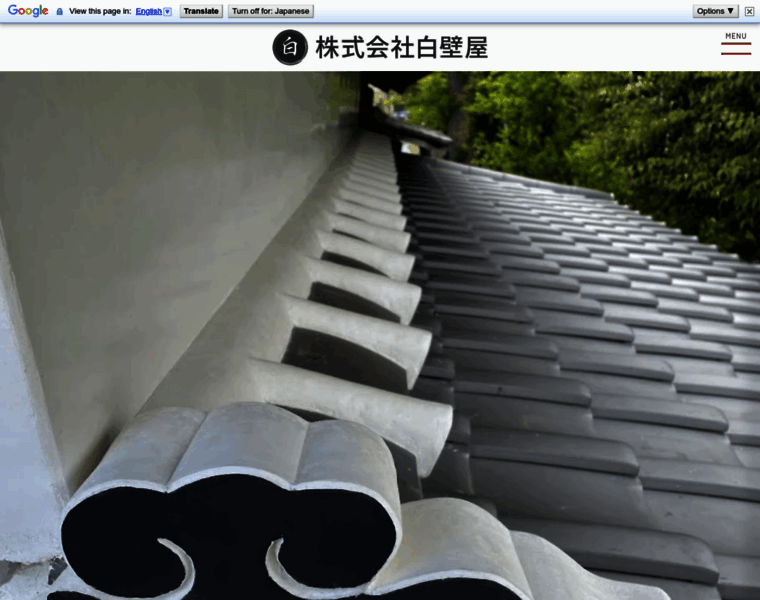Click the 株式会社白壁屋 site title
Image resolution: width=760 pixels, height=600 pixels.
tap(401, 47)
